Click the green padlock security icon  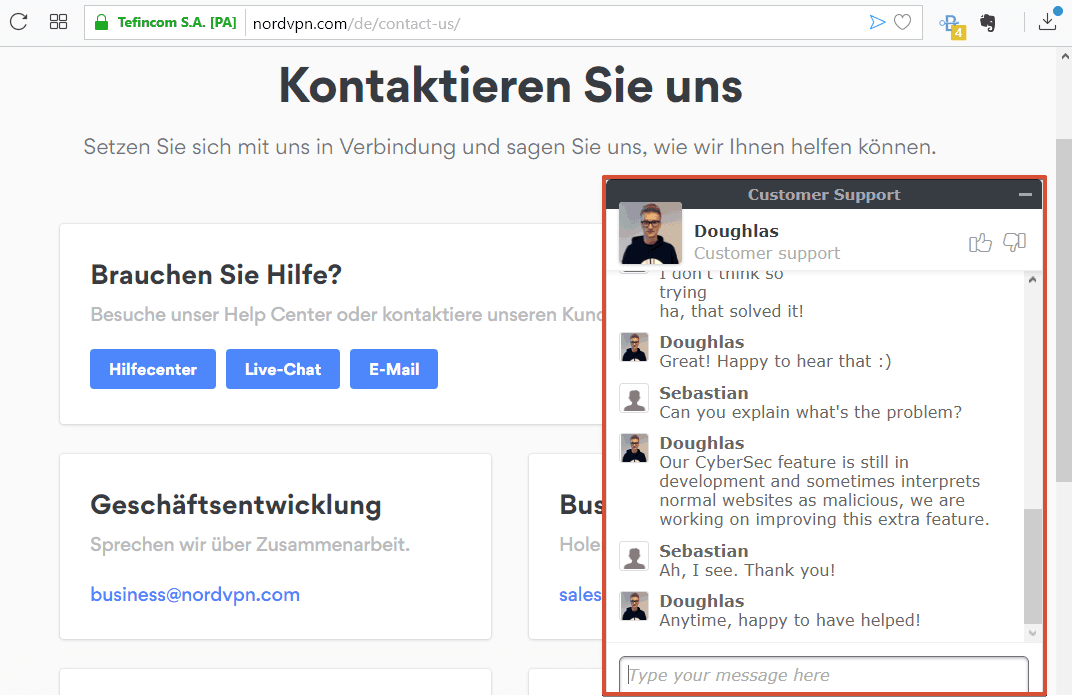click(x=101, y=23)
